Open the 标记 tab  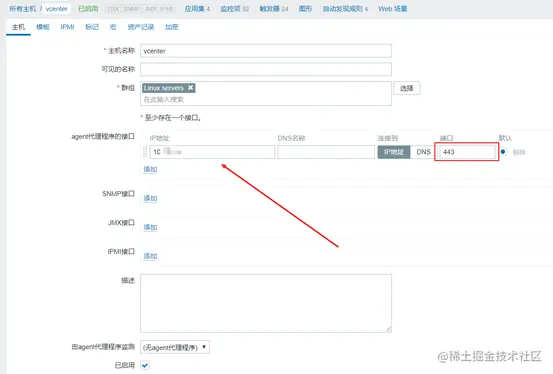pos(92,27)
